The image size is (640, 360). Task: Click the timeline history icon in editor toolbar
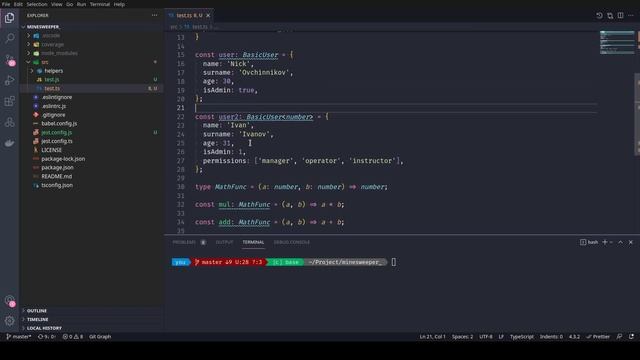tap(599, 16)
